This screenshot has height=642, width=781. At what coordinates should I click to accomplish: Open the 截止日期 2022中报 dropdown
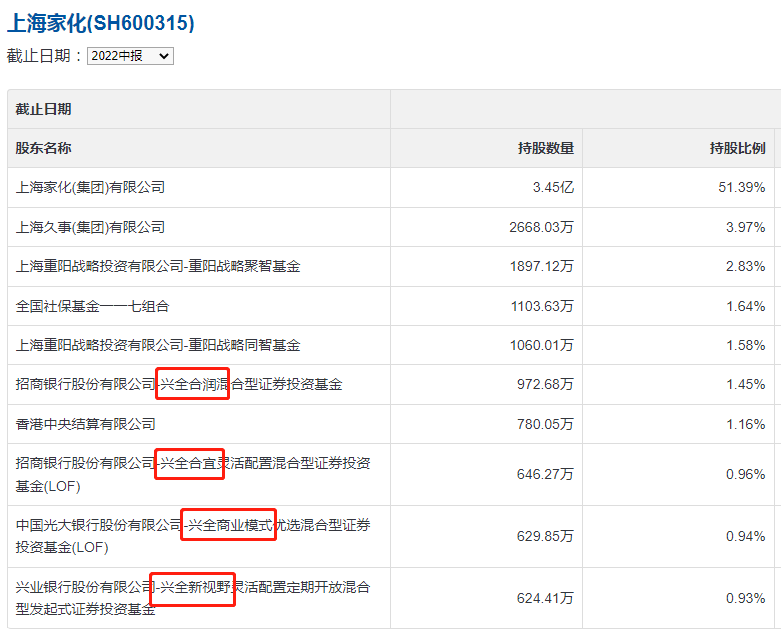(x=130, y=56)
